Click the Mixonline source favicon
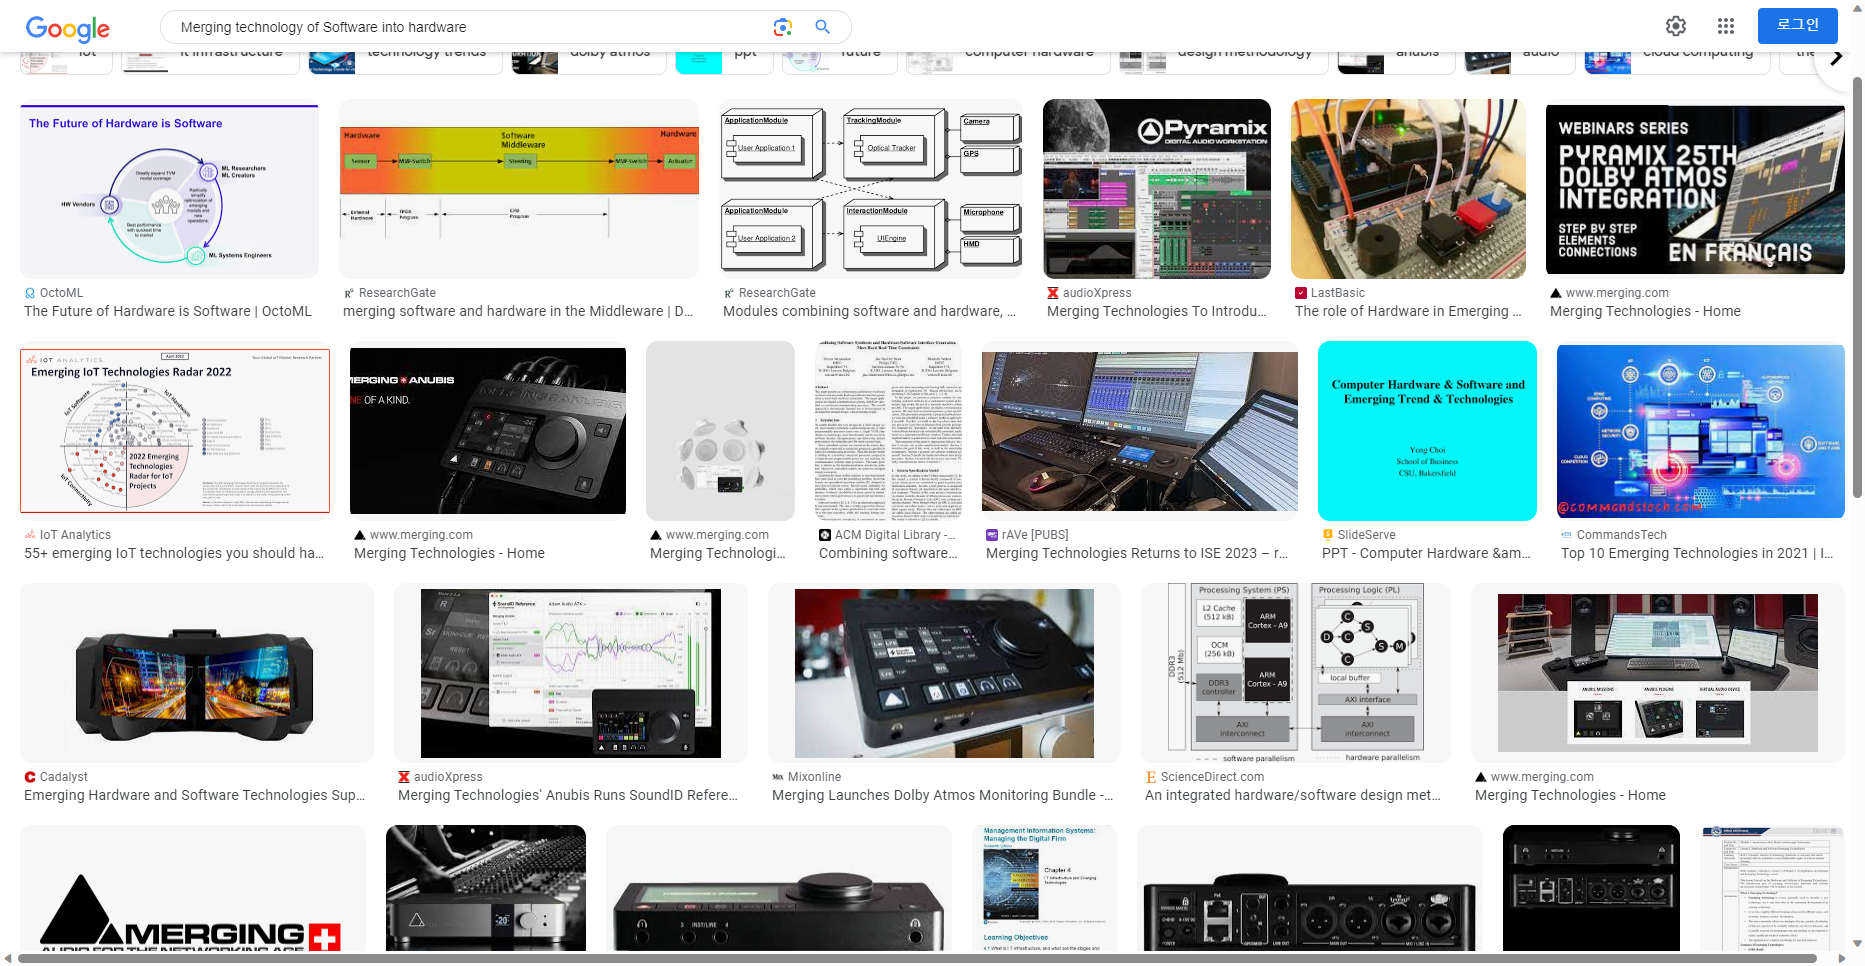Screen dimensions: 1865x966 pos(778,777)
